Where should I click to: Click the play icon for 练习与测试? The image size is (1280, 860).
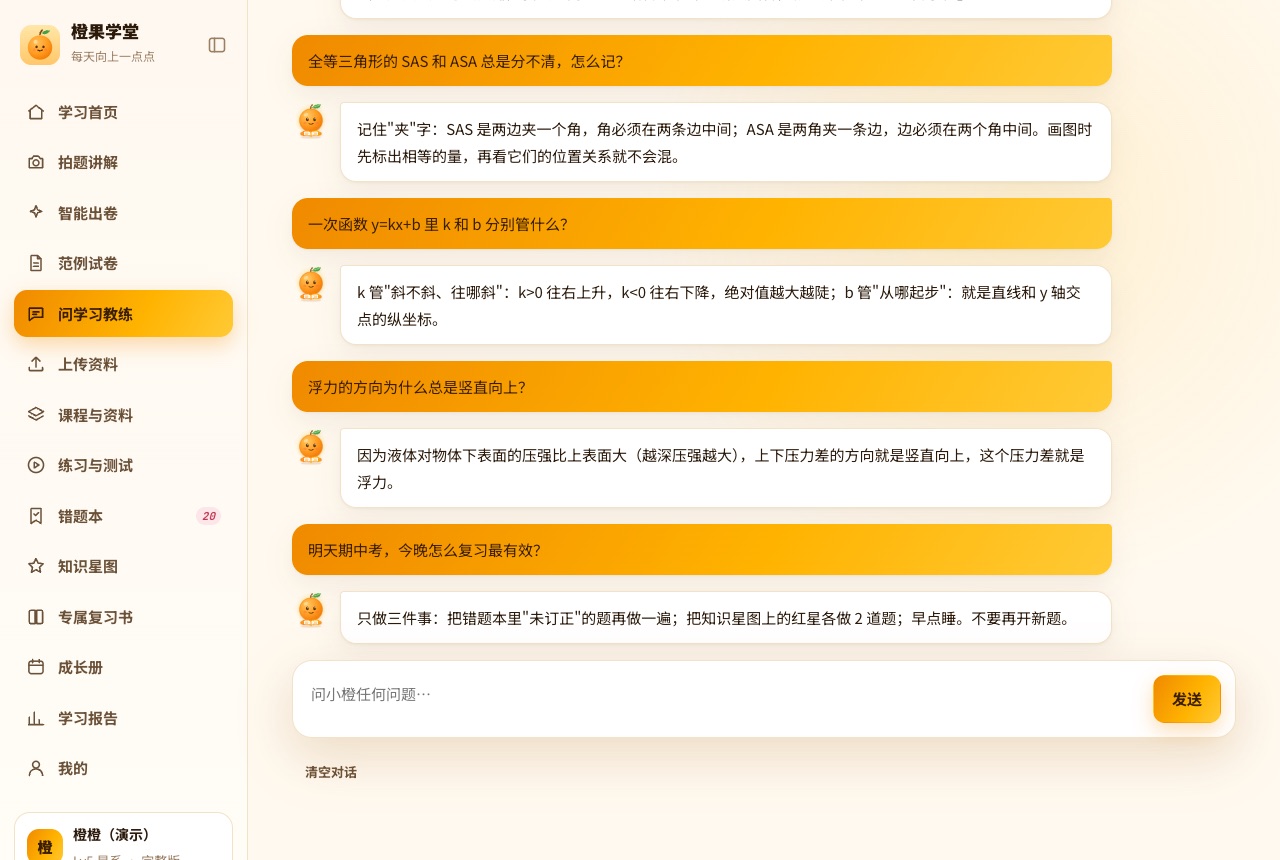pos(36,465)
